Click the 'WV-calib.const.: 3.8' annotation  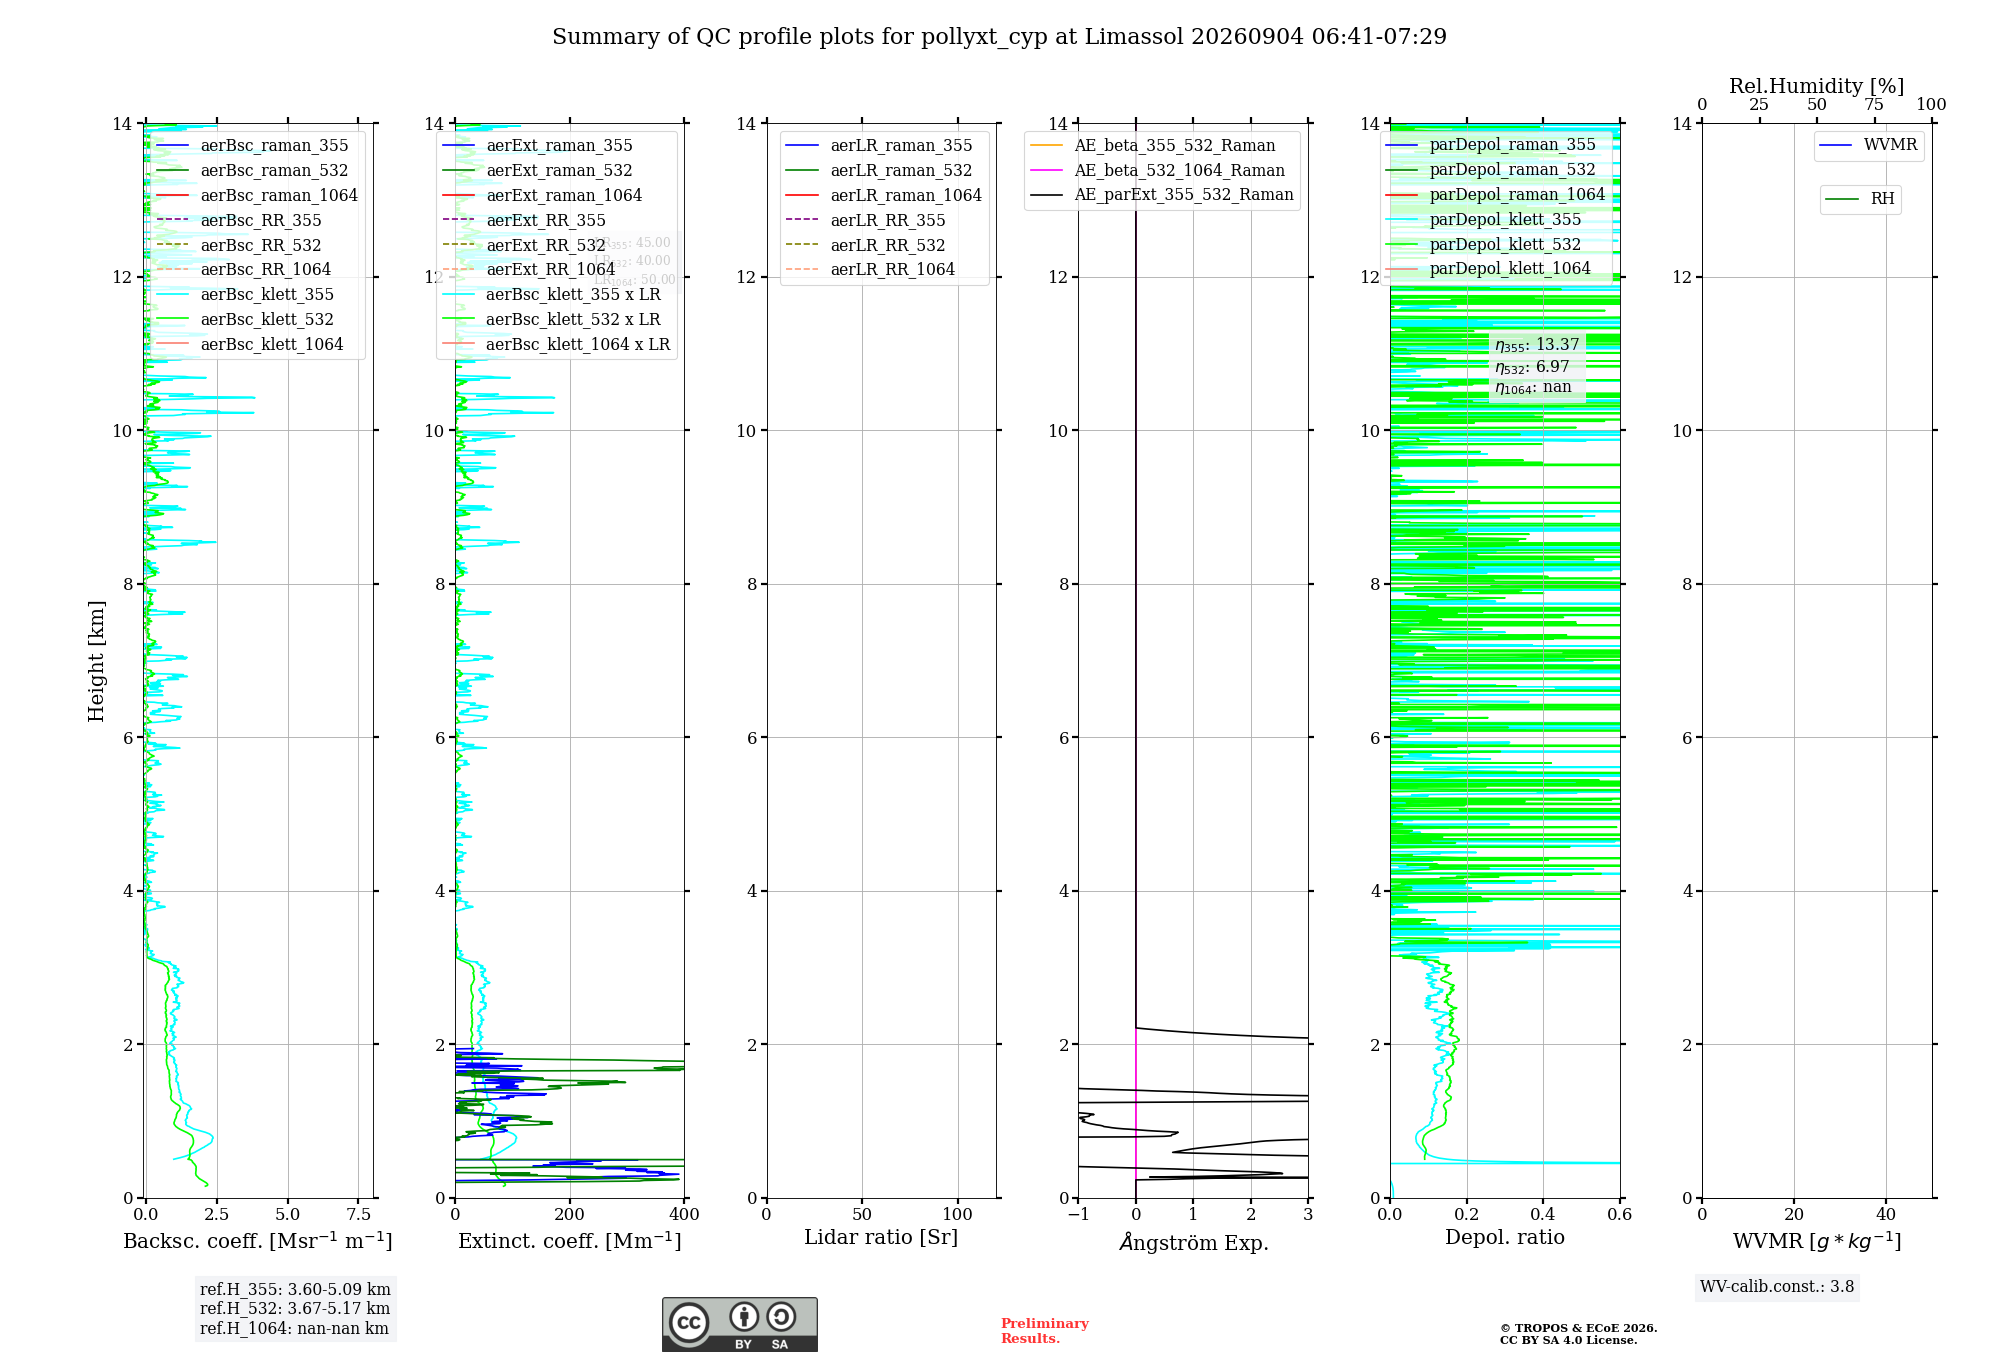pos(1777,1287)
